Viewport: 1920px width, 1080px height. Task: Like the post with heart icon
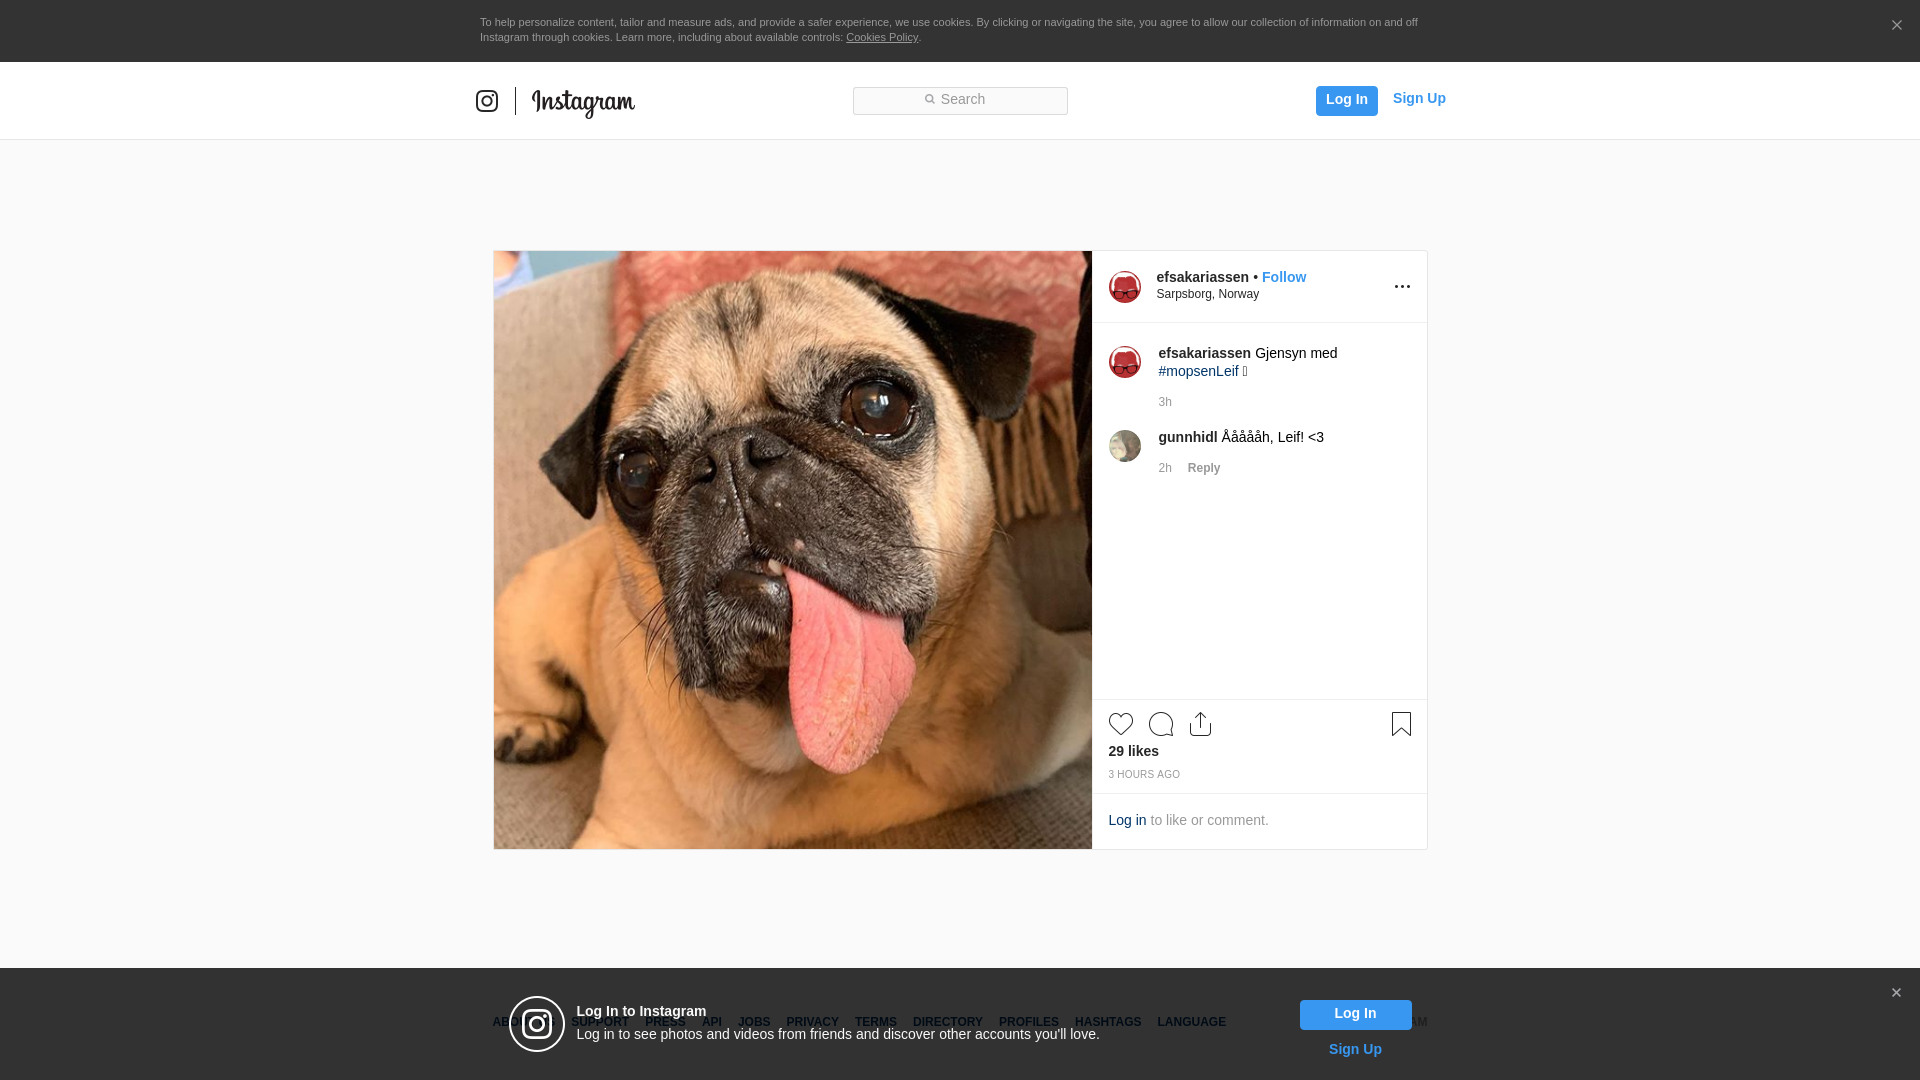pos(1121,724)
